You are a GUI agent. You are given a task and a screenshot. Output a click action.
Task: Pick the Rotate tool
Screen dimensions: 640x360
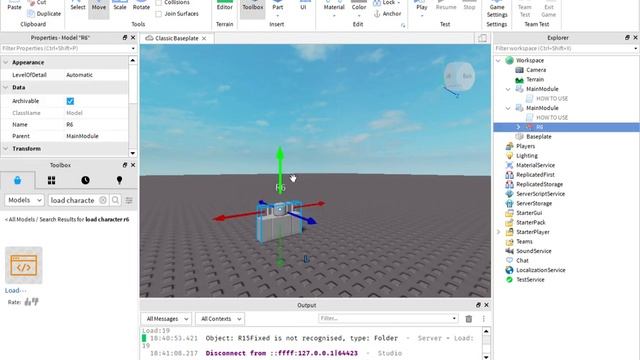(141, 7)
